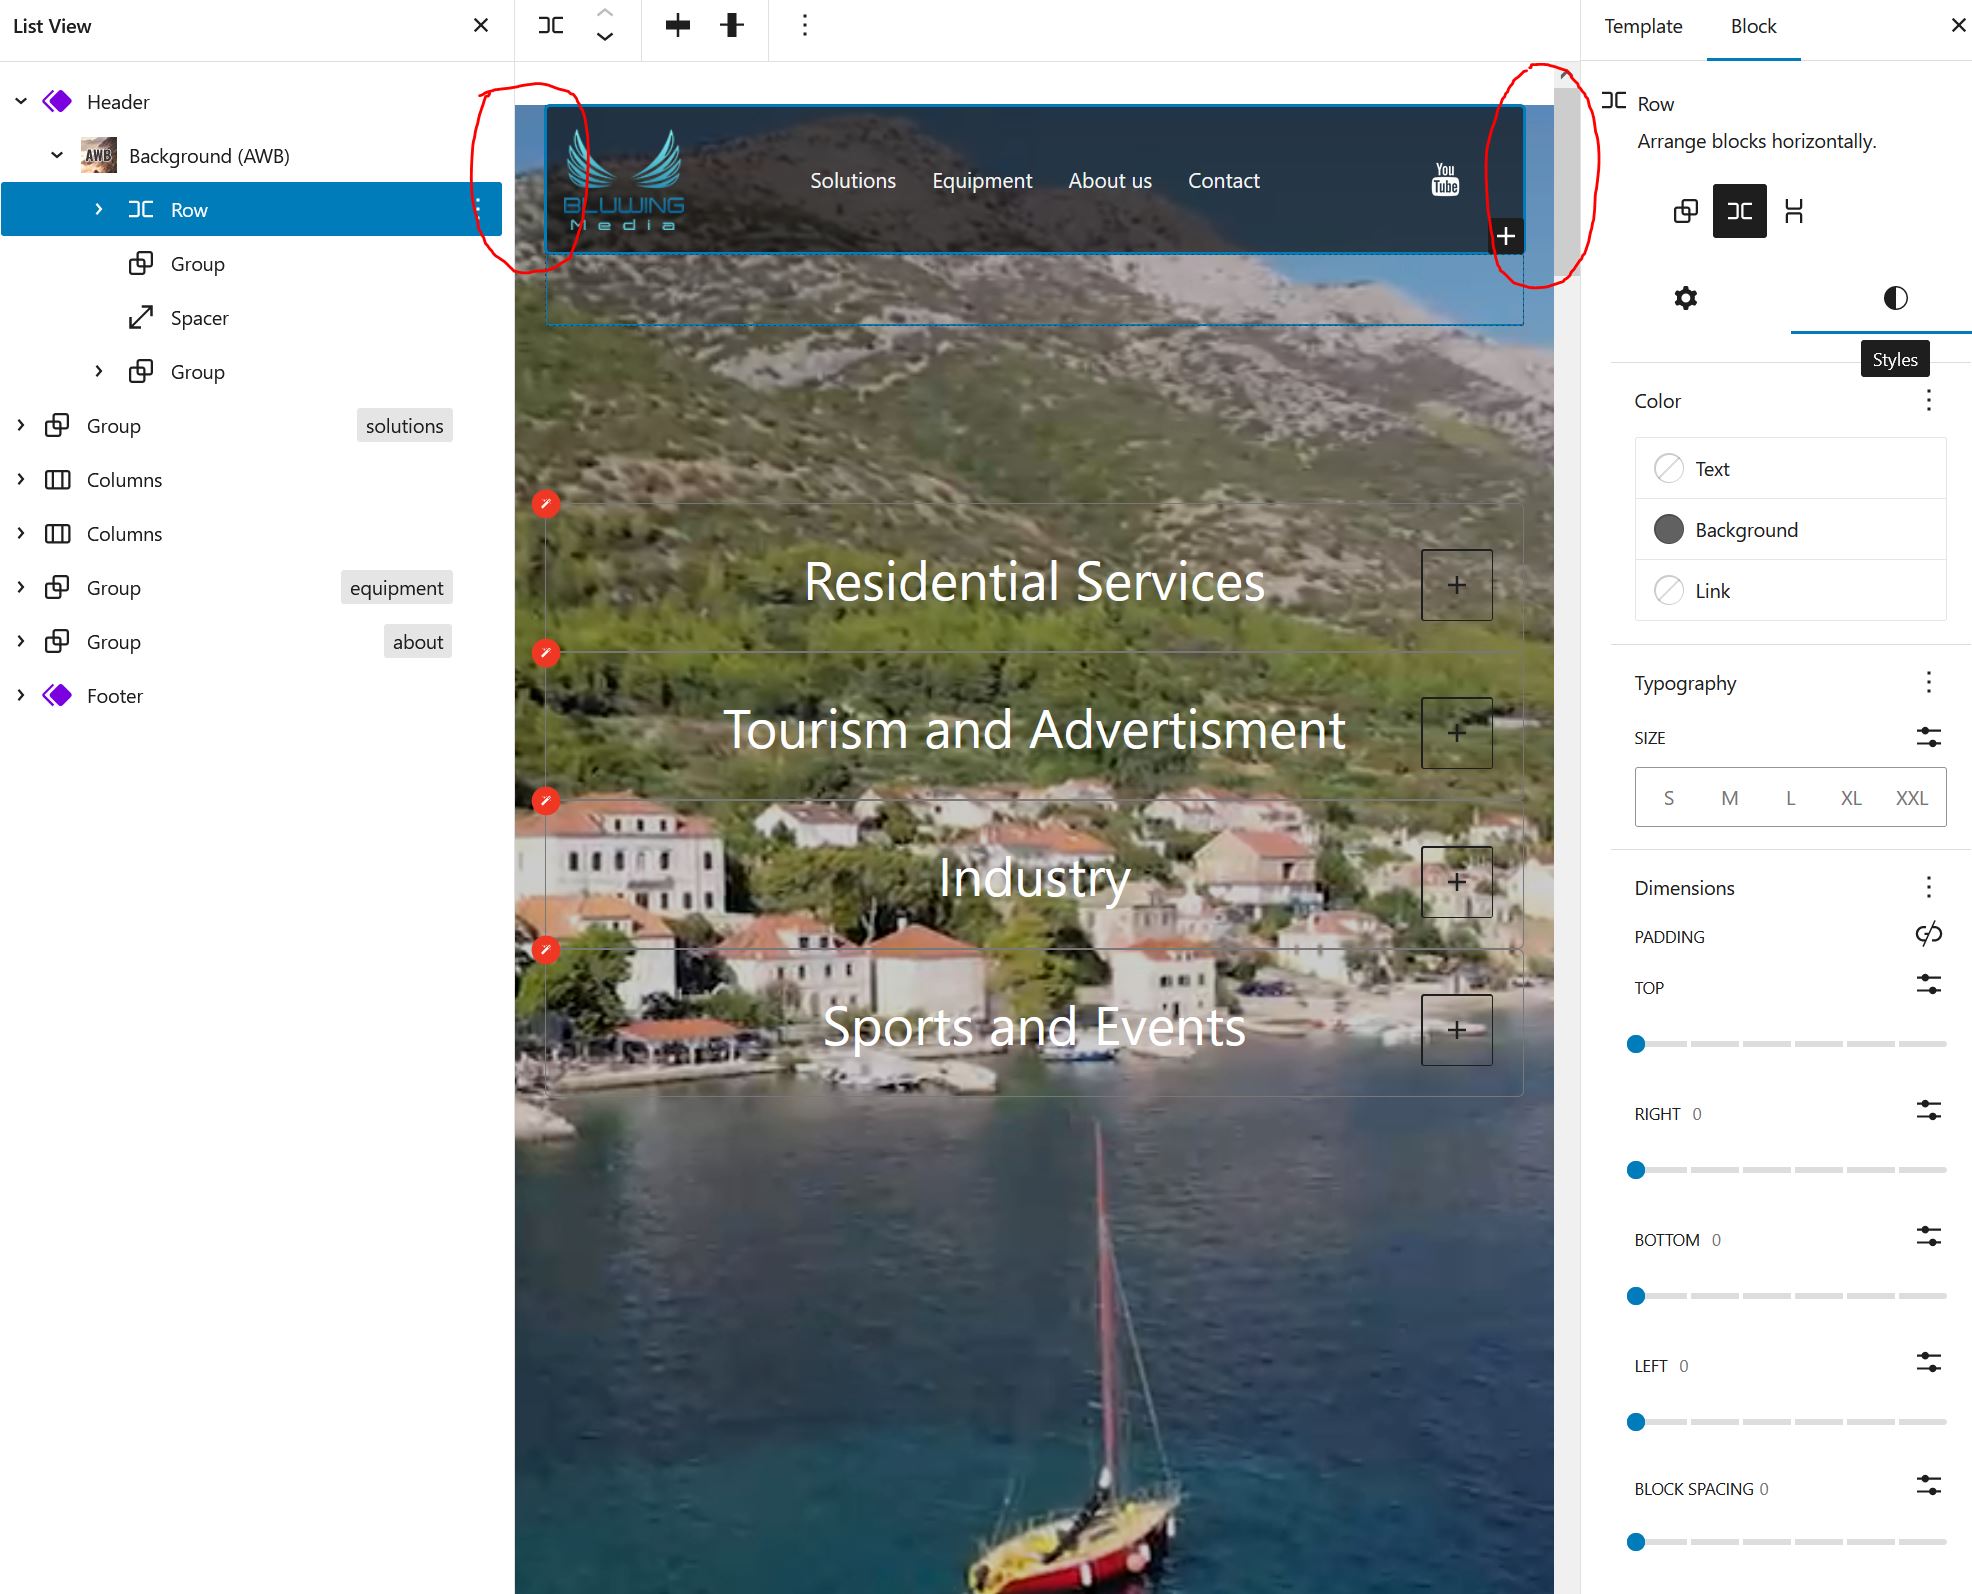The height and width of the screenshot is (1594, 1972).
Task: Open Background color setting
Action: [x=1746, y=530]
